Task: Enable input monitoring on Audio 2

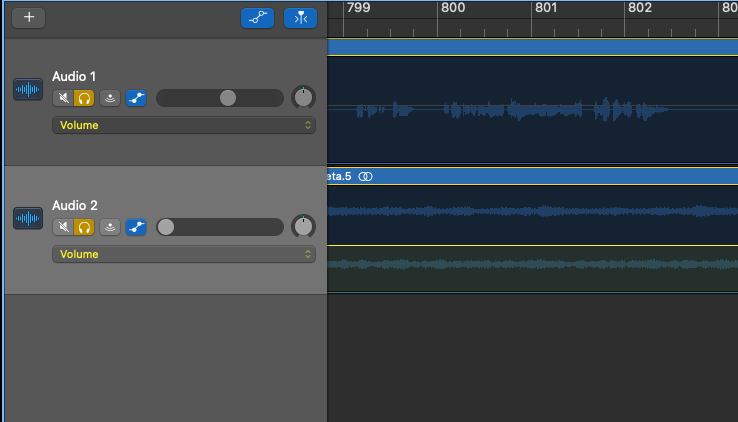Action: (x=110, y=227)
